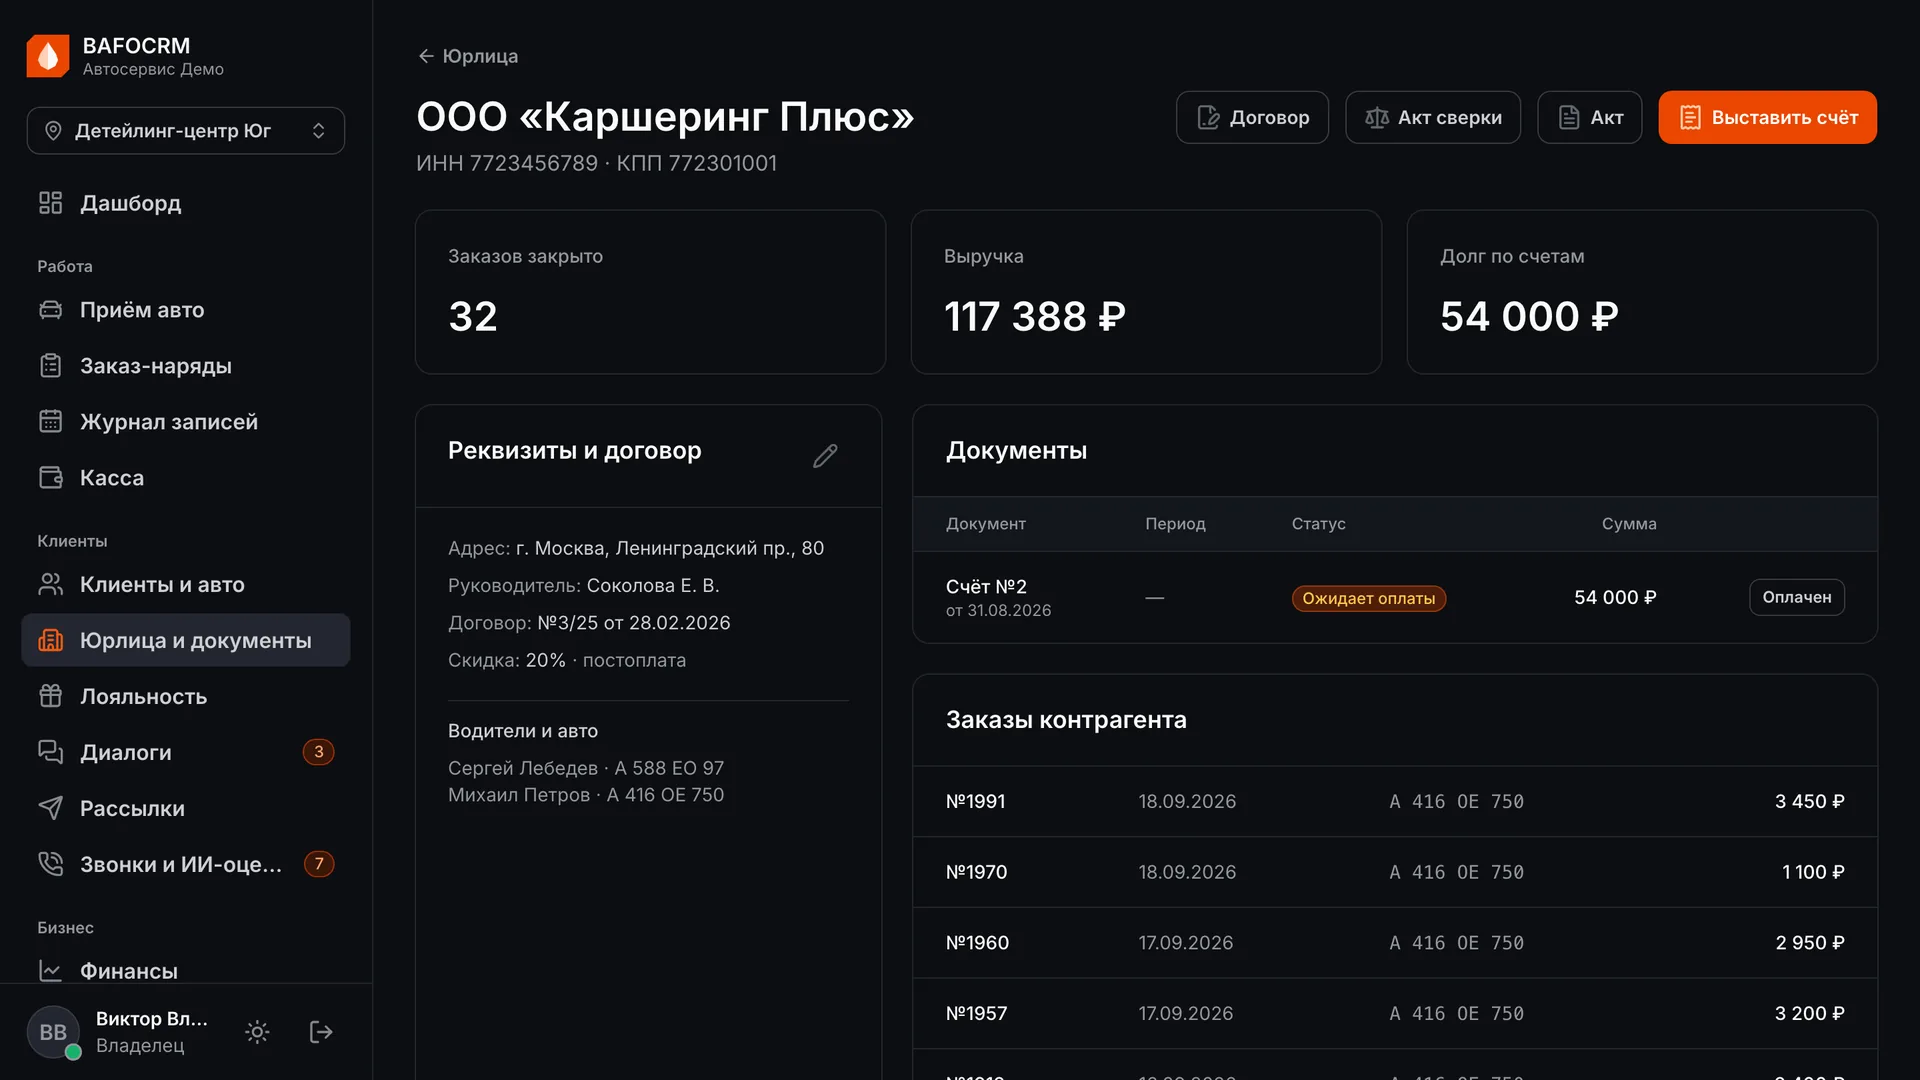Open the Дашборд menu item

(186, 203)
